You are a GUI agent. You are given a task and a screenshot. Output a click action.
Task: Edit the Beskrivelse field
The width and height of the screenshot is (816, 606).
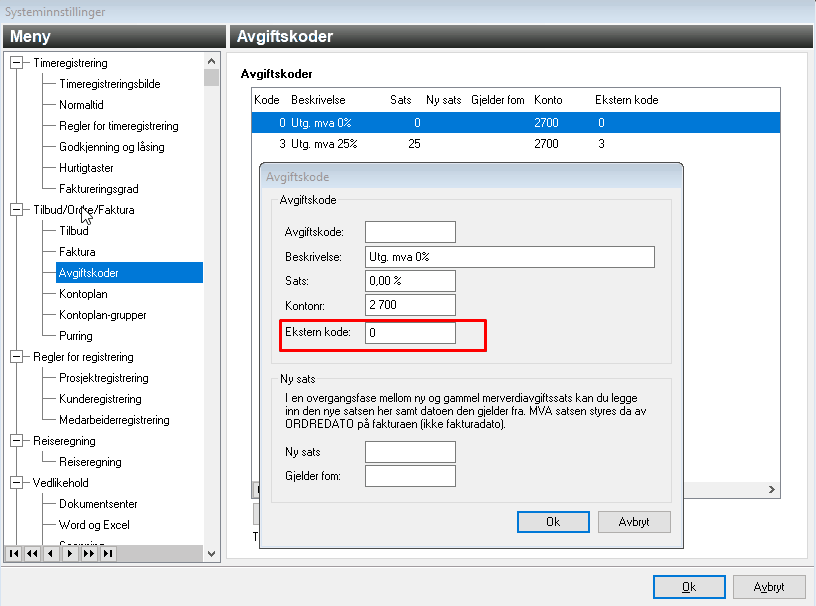(509, 257)
